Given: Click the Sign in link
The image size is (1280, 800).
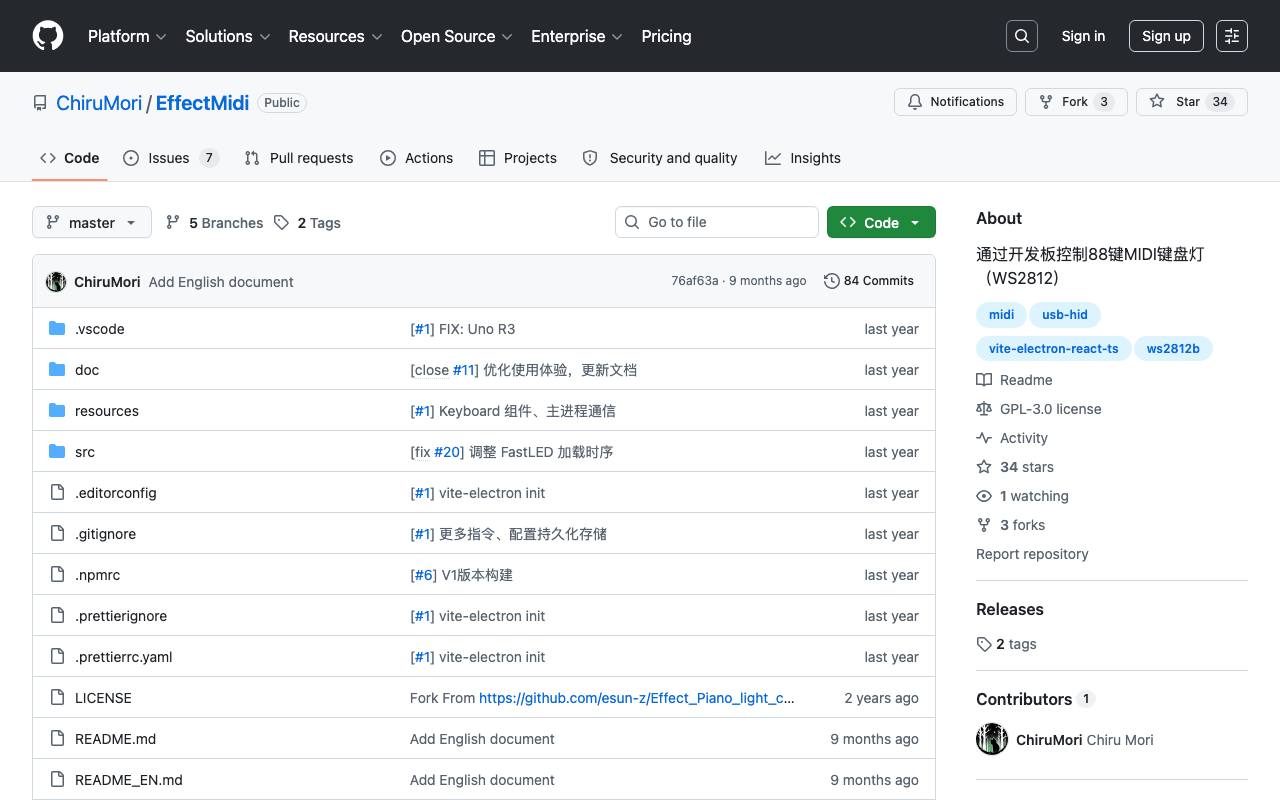Looking at the screenshot, I should click(1083, 36).
